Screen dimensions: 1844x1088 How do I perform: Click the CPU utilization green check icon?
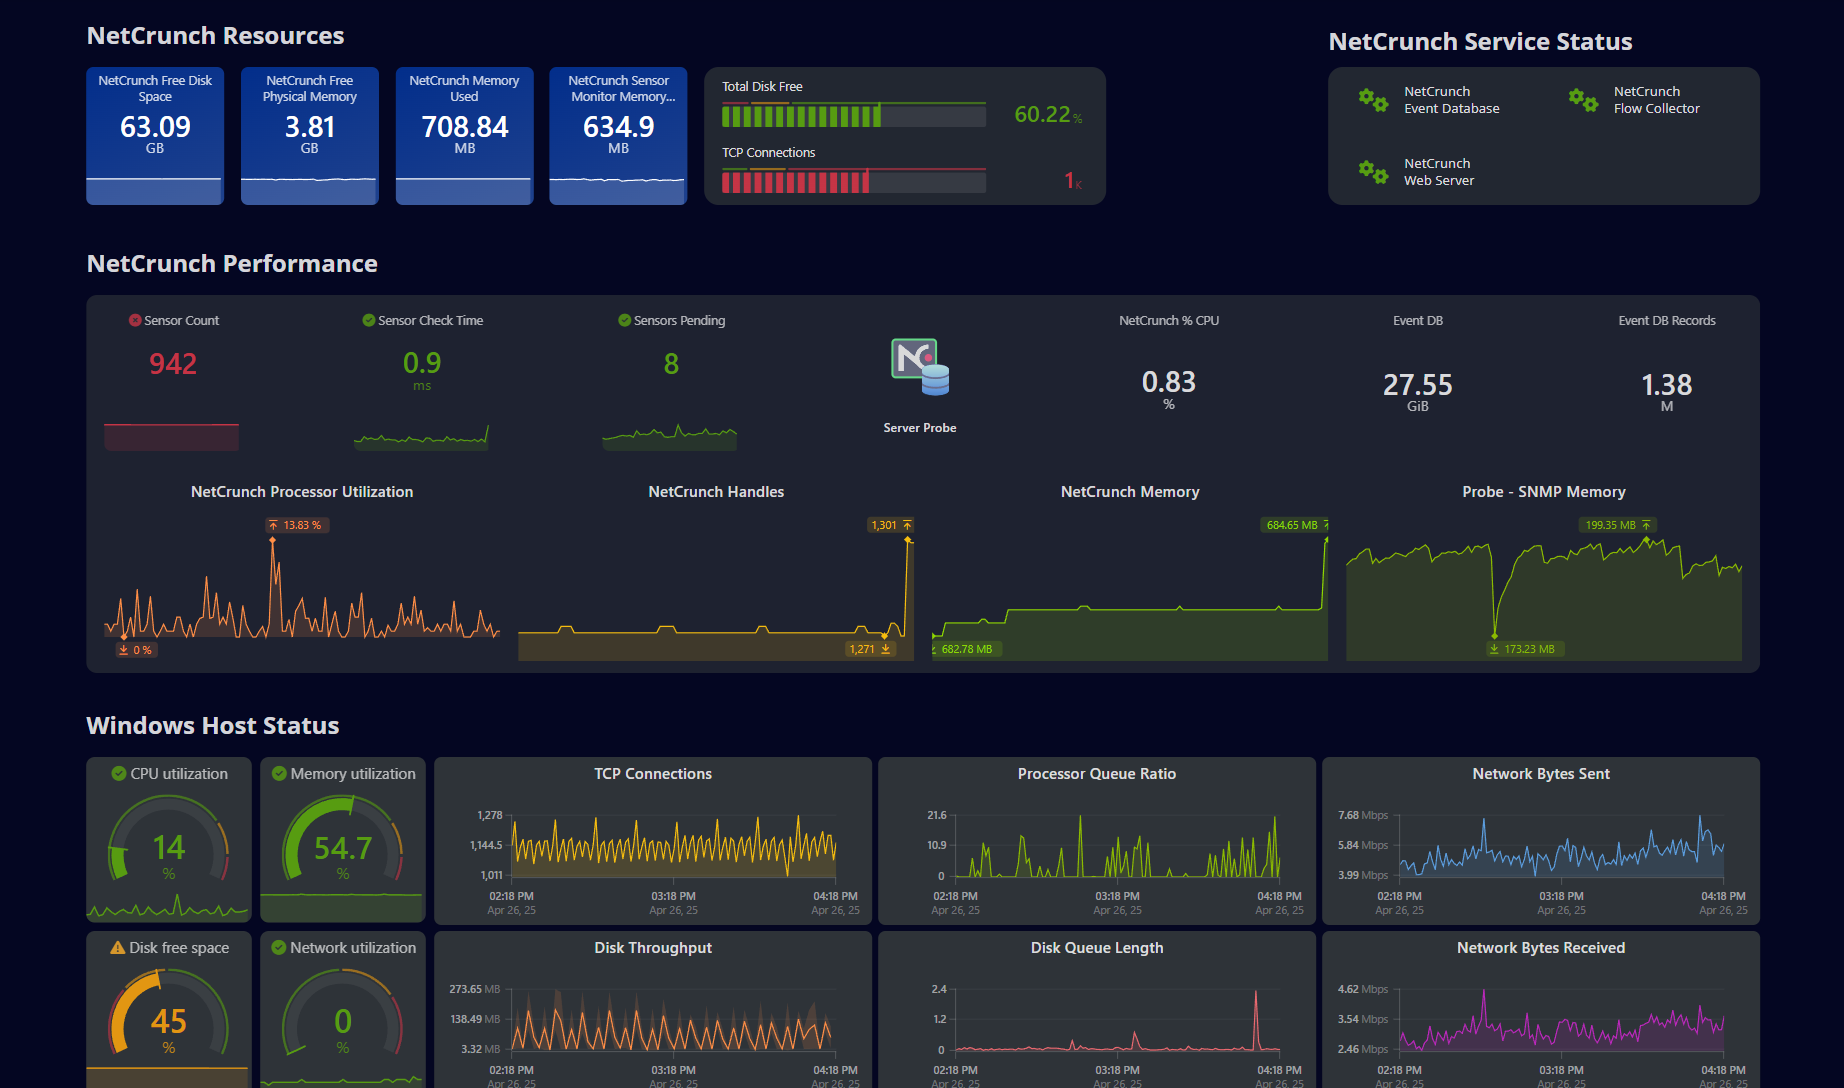point(119,773)
